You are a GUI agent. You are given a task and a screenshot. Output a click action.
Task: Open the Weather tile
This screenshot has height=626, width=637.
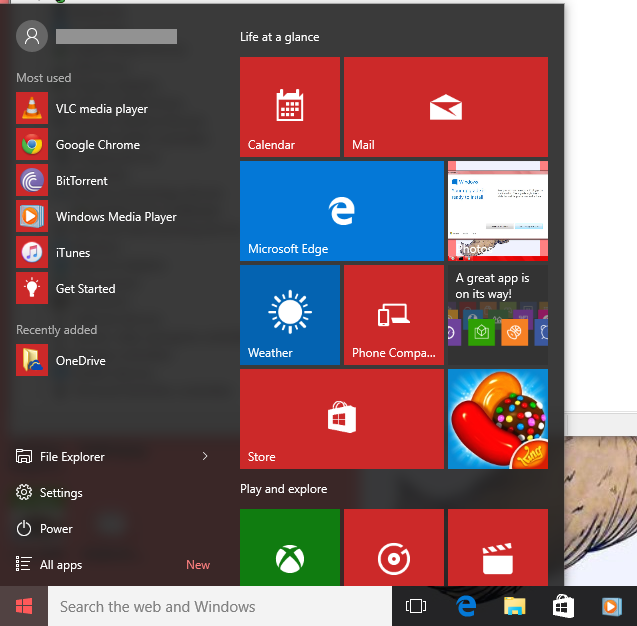tap(290, 315)
